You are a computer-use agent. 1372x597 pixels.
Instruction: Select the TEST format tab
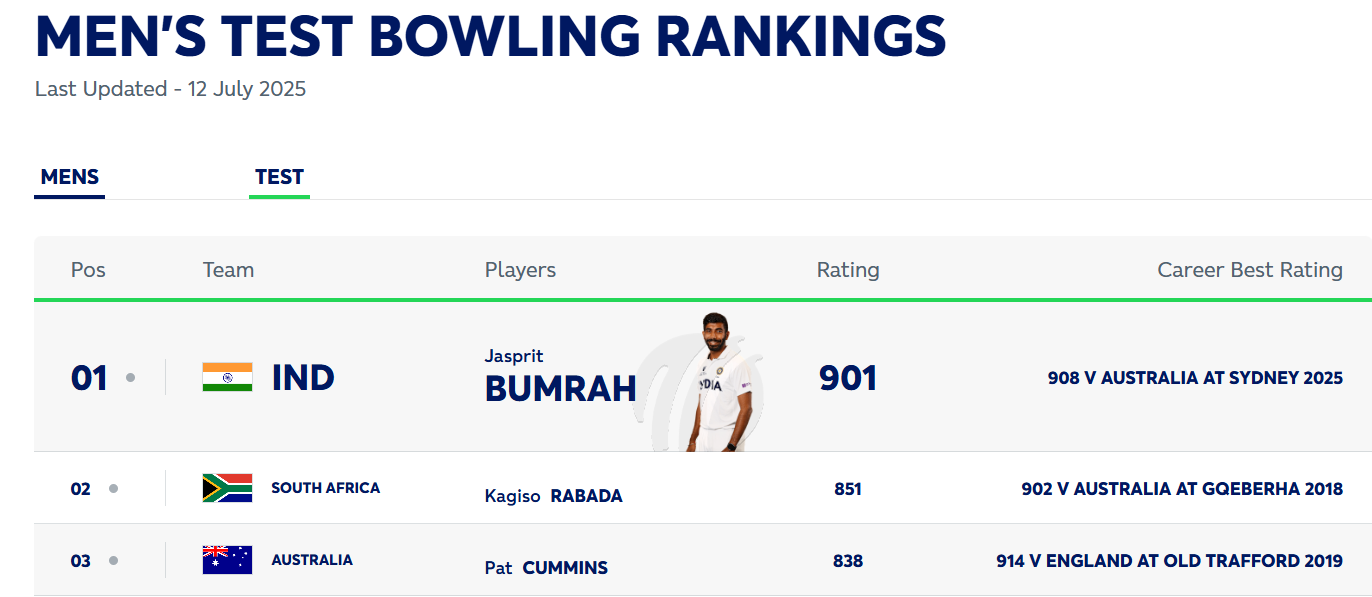pyautogui.click(x=279, y=178)
